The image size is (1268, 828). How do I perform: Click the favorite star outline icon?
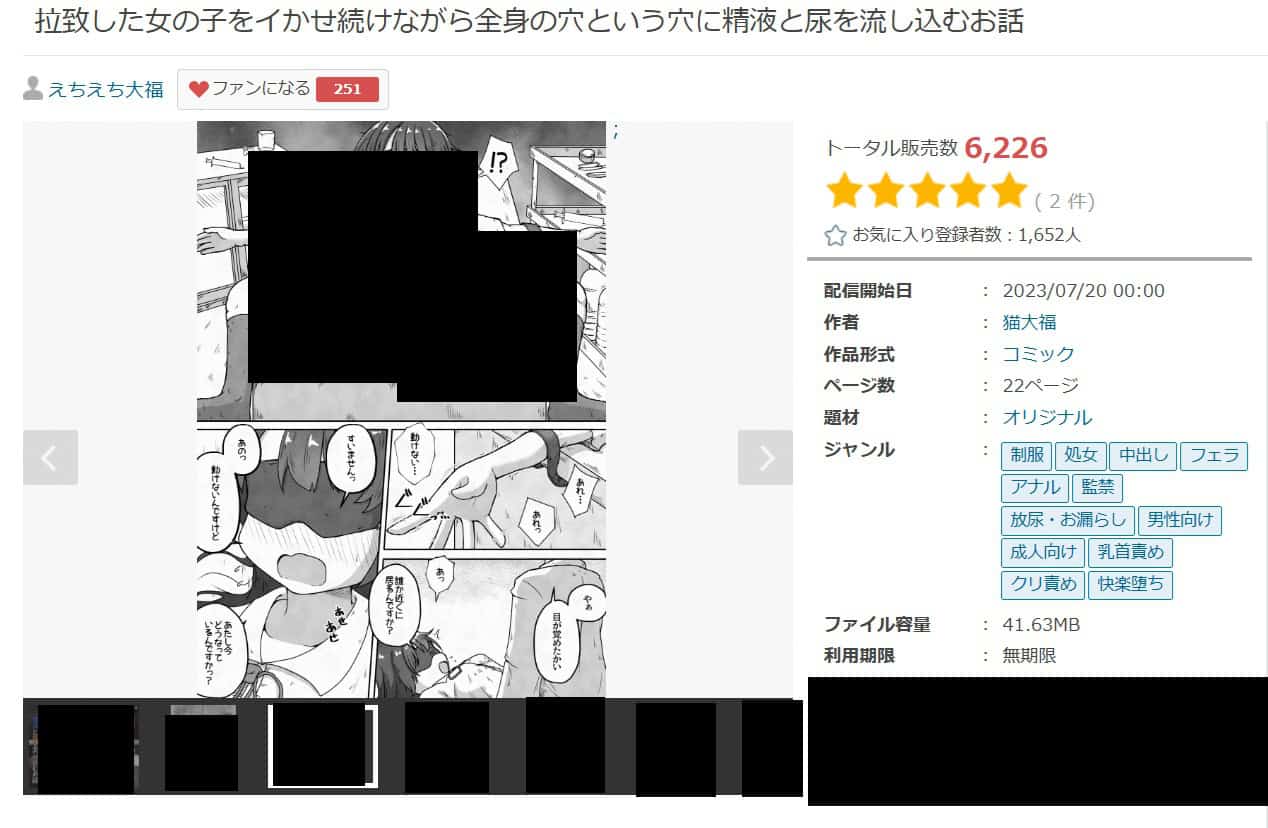(x=835, y=236)
